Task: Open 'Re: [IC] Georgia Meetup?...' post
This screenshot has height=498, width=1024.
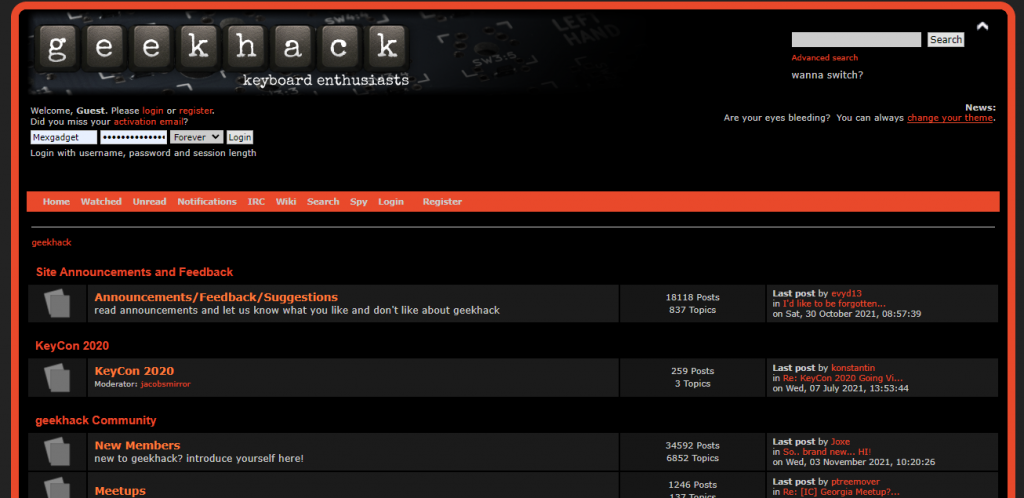Action: pyautogui.click(x=841, y=492)
